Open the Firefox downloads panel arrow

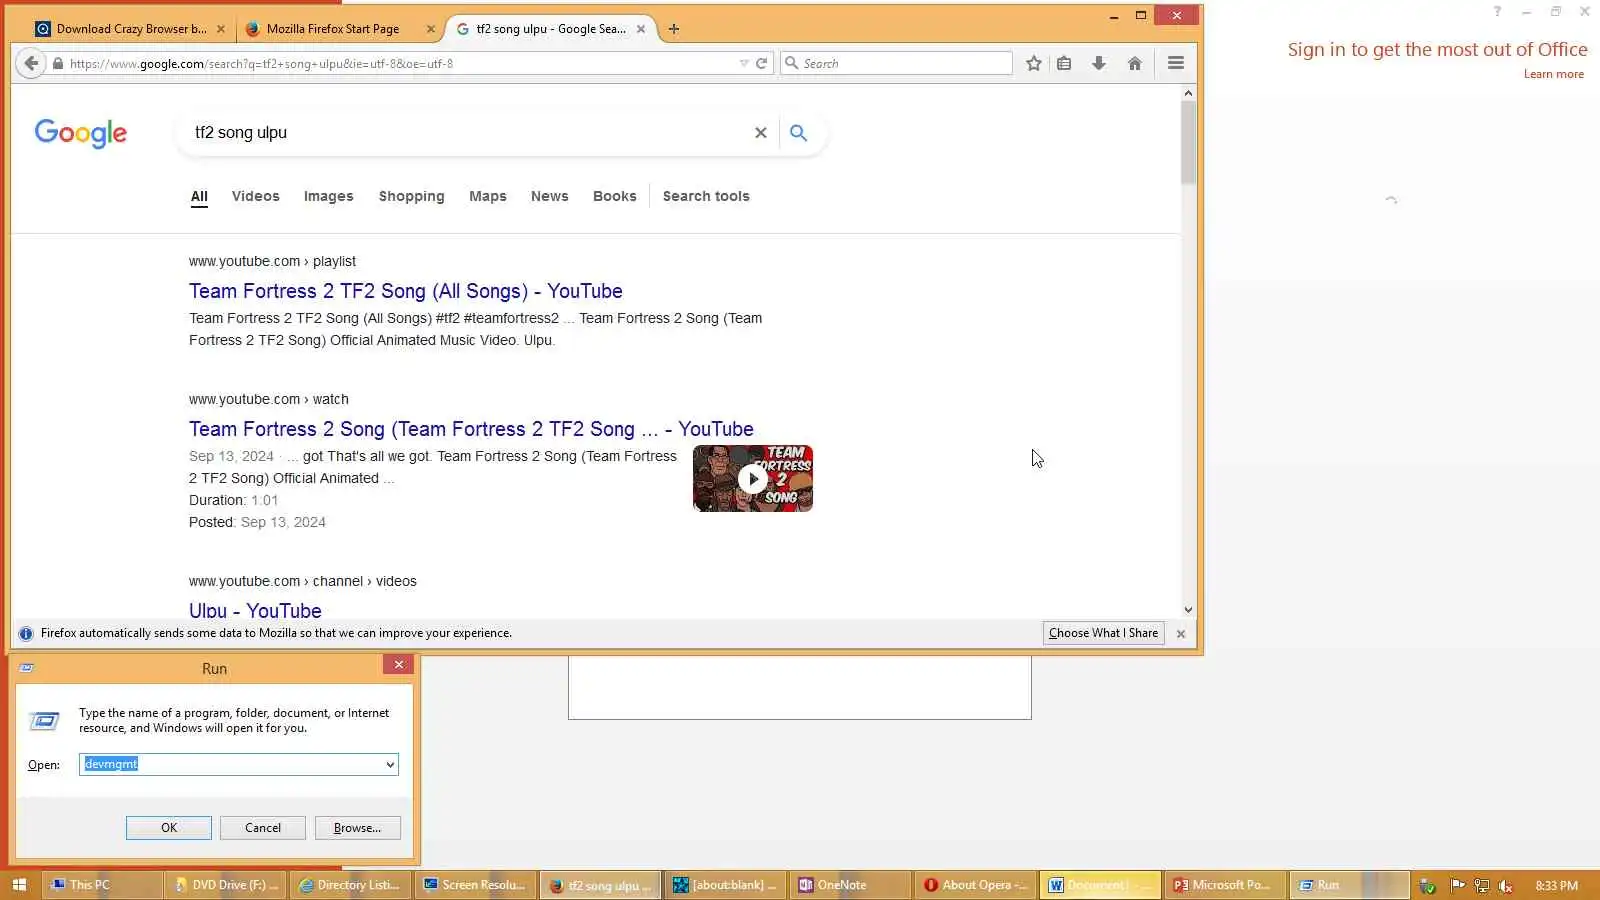click(x=1099, y=63)
